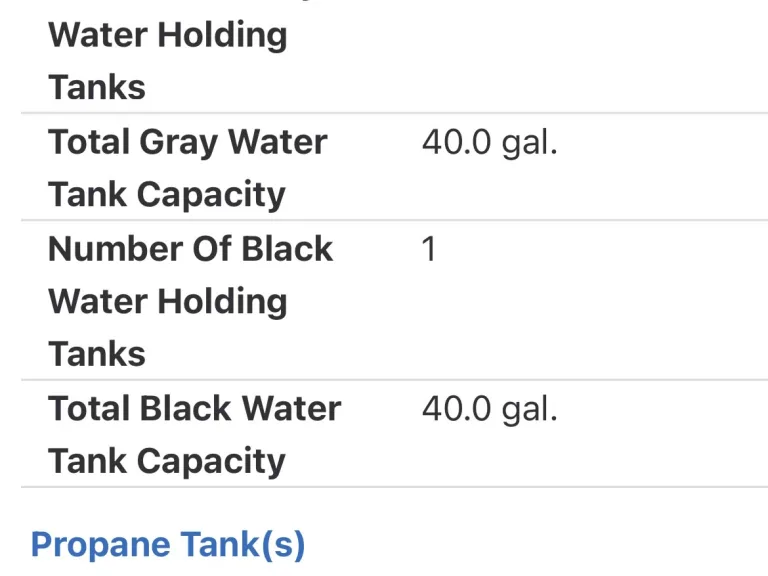Click the gal. unit in the gray water row
The height and width of the screenshot is (576, 768).
(530, 144)
